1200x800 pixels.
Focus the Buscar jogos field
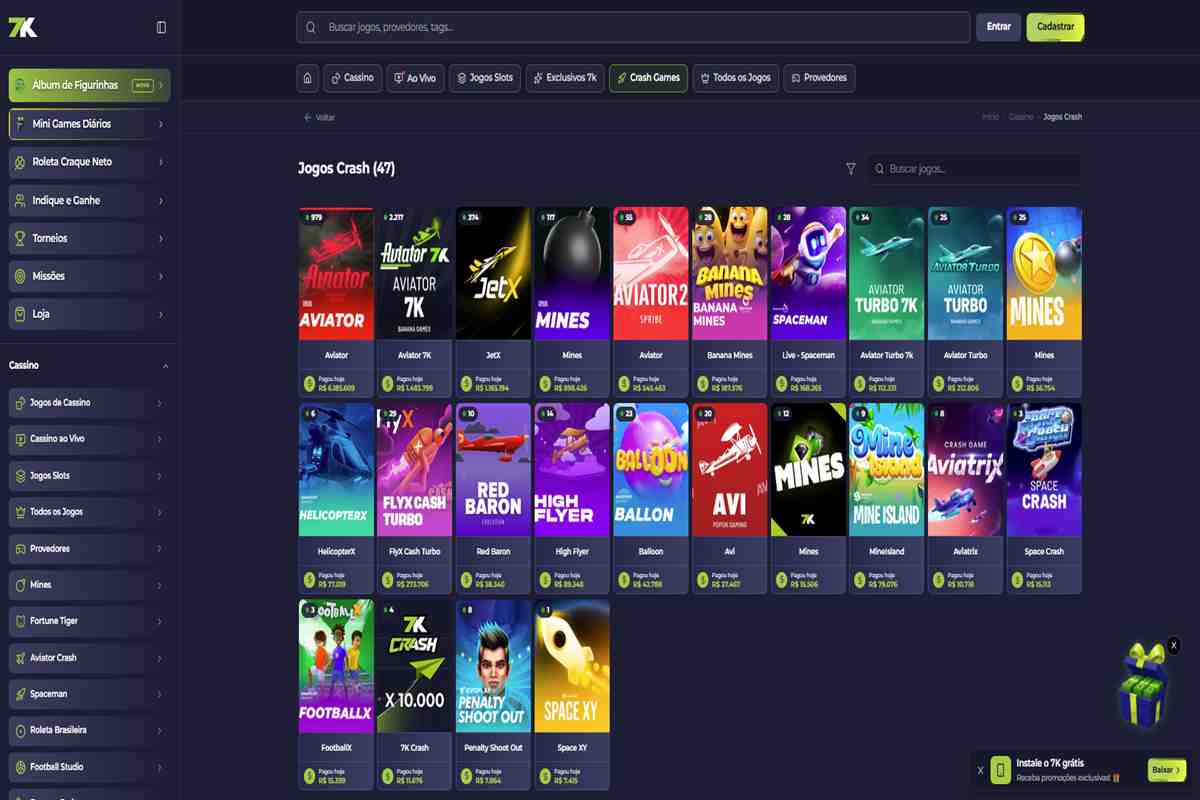tap(973, 169)
